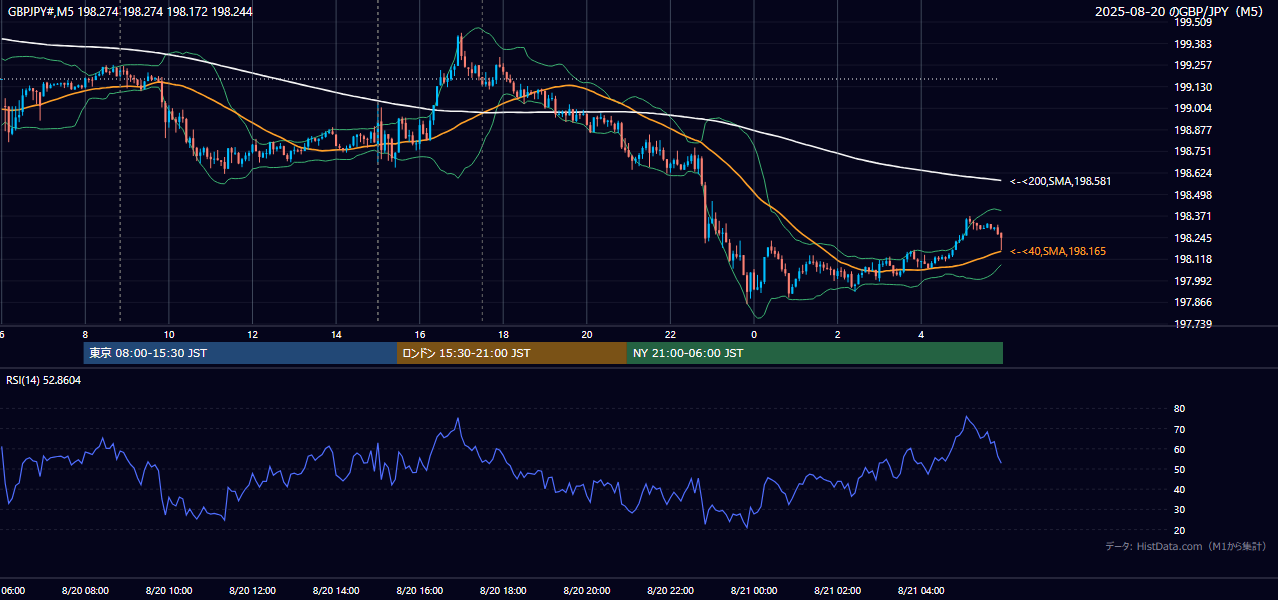Viewport: 1278px width, 600px height.
Task: Click the bottom time label 8/20 14:00
Action: [x=336, y=591]
